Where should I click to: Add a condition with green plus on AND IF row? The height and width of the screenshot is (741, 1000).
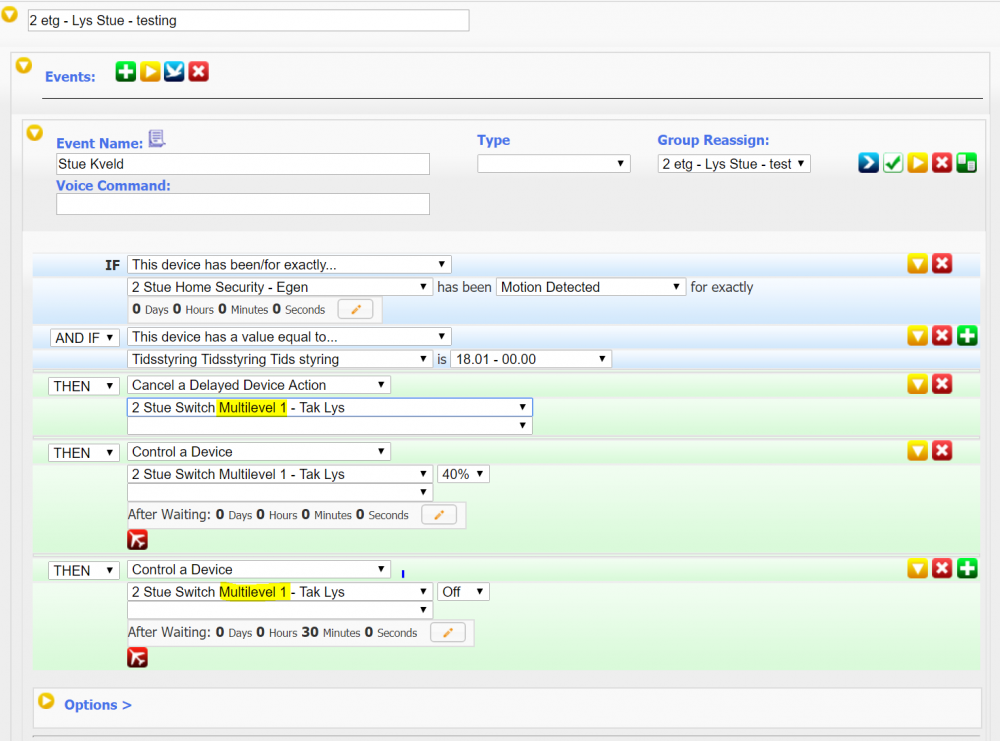pyautogui.click(x=967, y=337)
